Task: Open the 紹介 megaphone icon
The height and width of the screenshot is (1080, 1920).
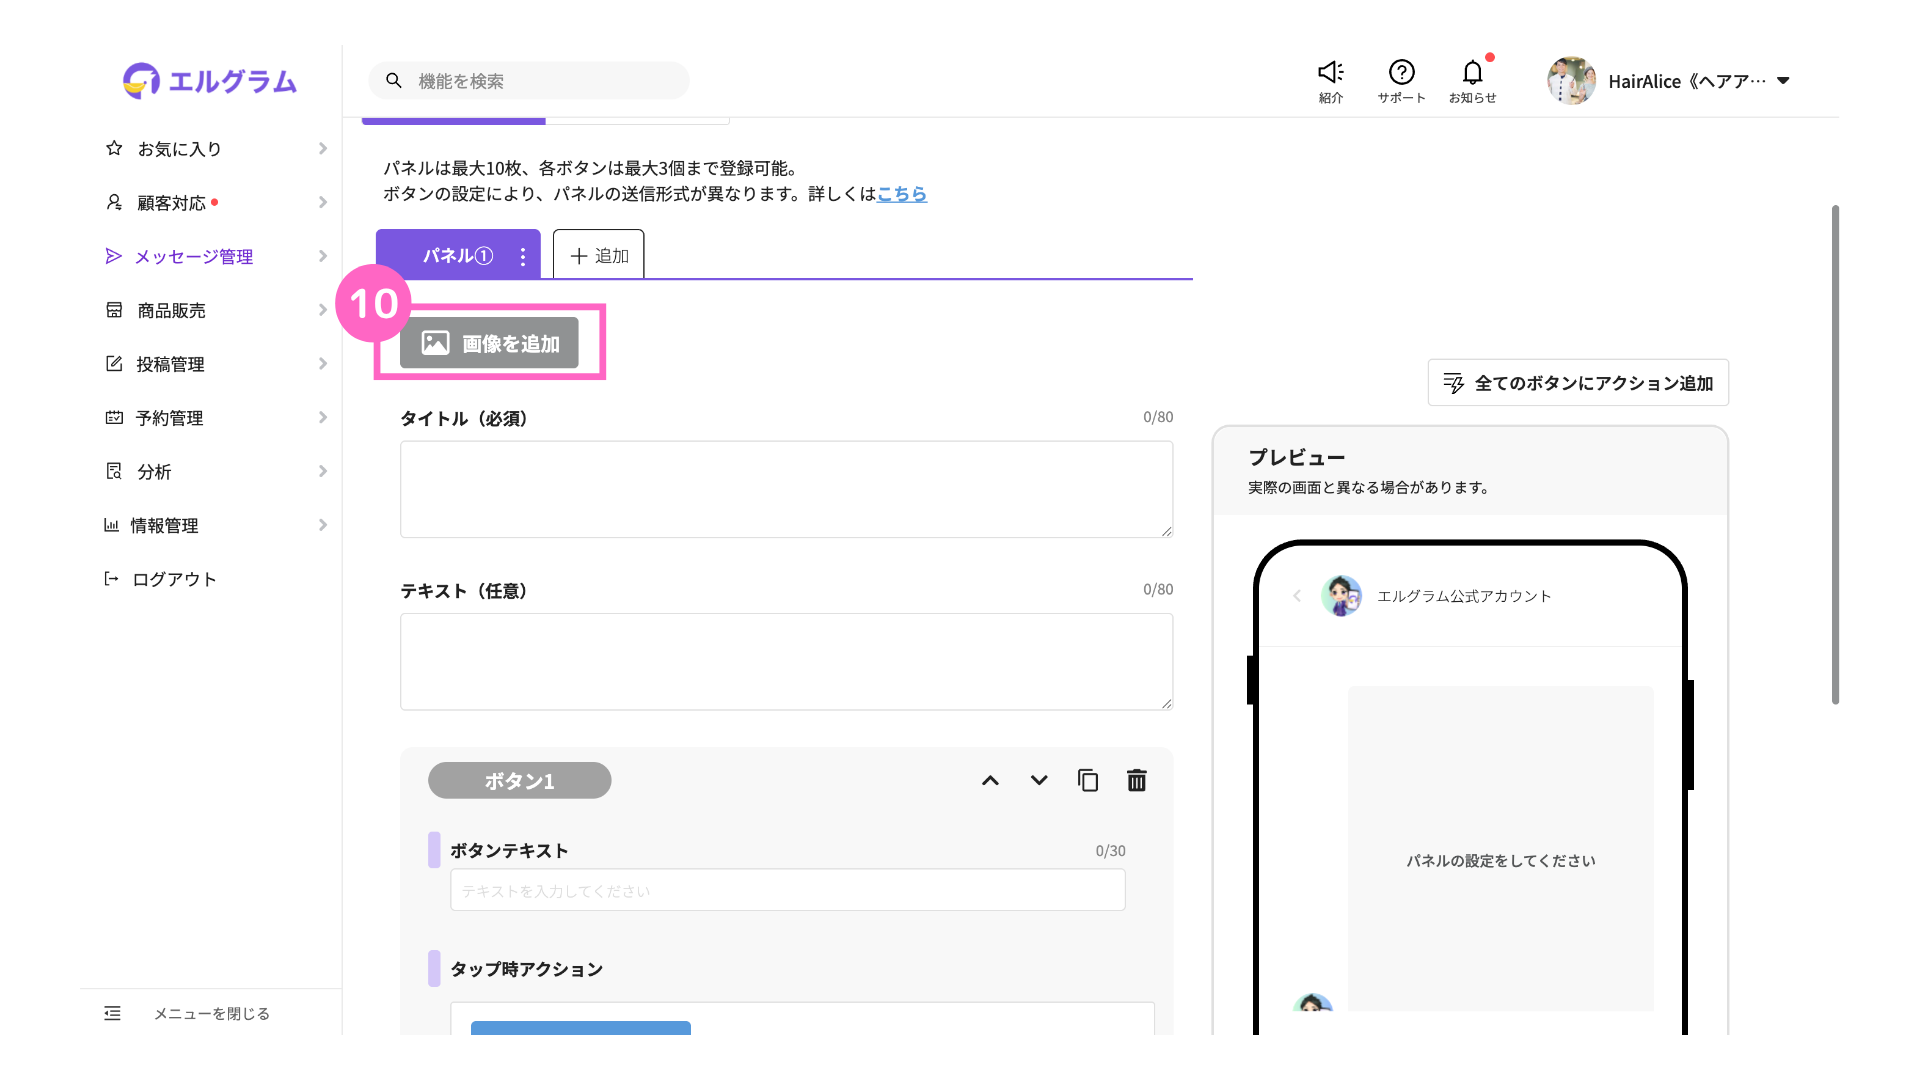Action: point(1330,72)
